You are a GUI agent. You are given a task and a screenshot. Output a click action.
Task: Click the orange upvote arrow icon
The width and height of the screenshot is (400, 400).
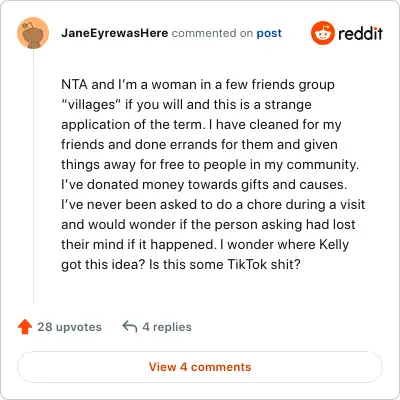[x=25, y=327]
